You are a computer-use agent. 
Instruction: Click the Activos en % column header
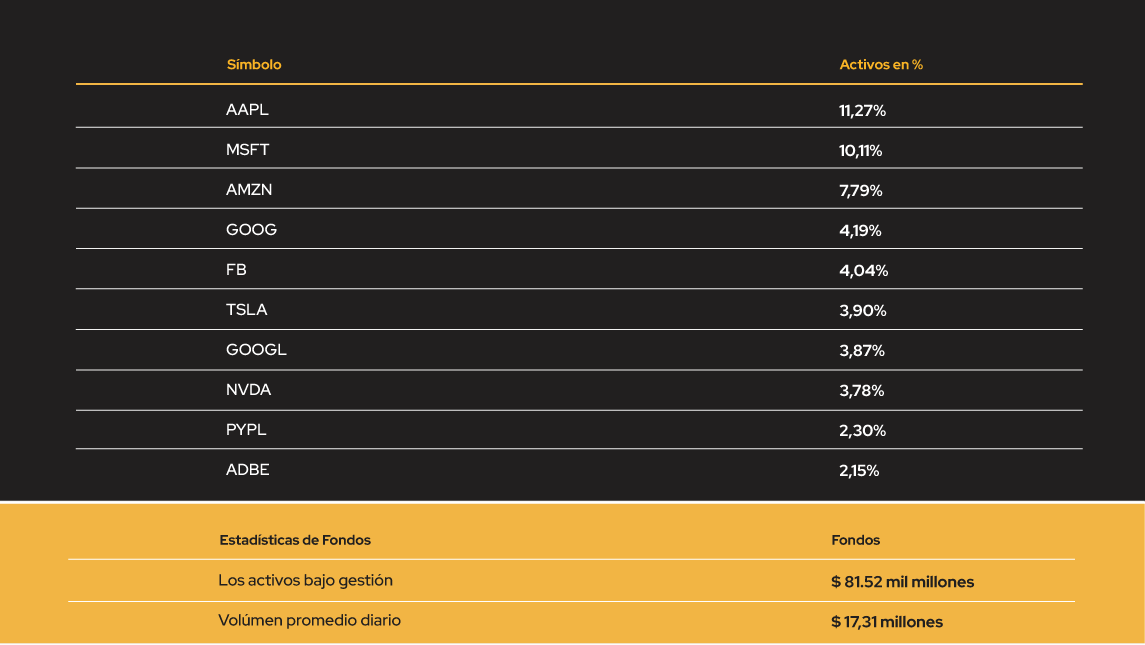point(881,65)
